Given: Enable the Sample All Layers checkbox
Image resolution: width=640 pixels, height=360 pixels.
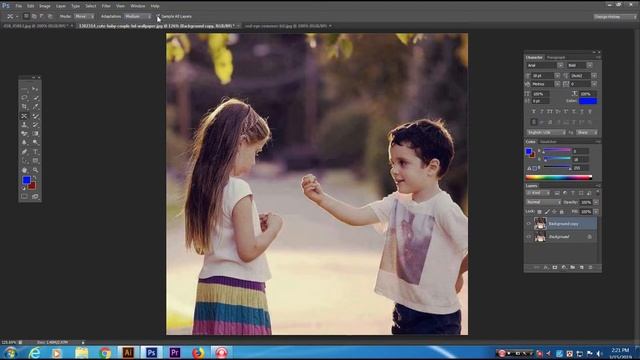Looking at the screenshot, I should click(x=158, y=16).
